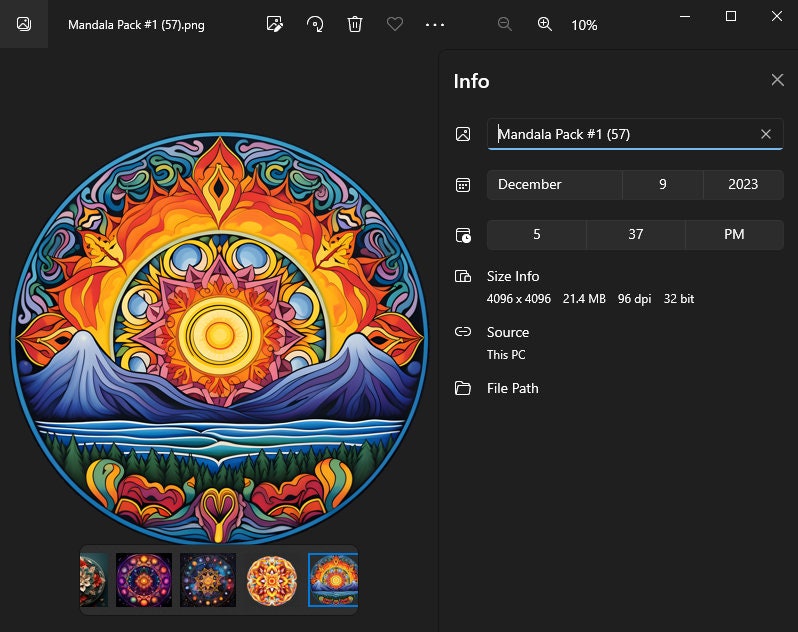This screenshot has width=798, height=632.
Task: Select the hour field showing 5
Action: [x=536, y=235]
